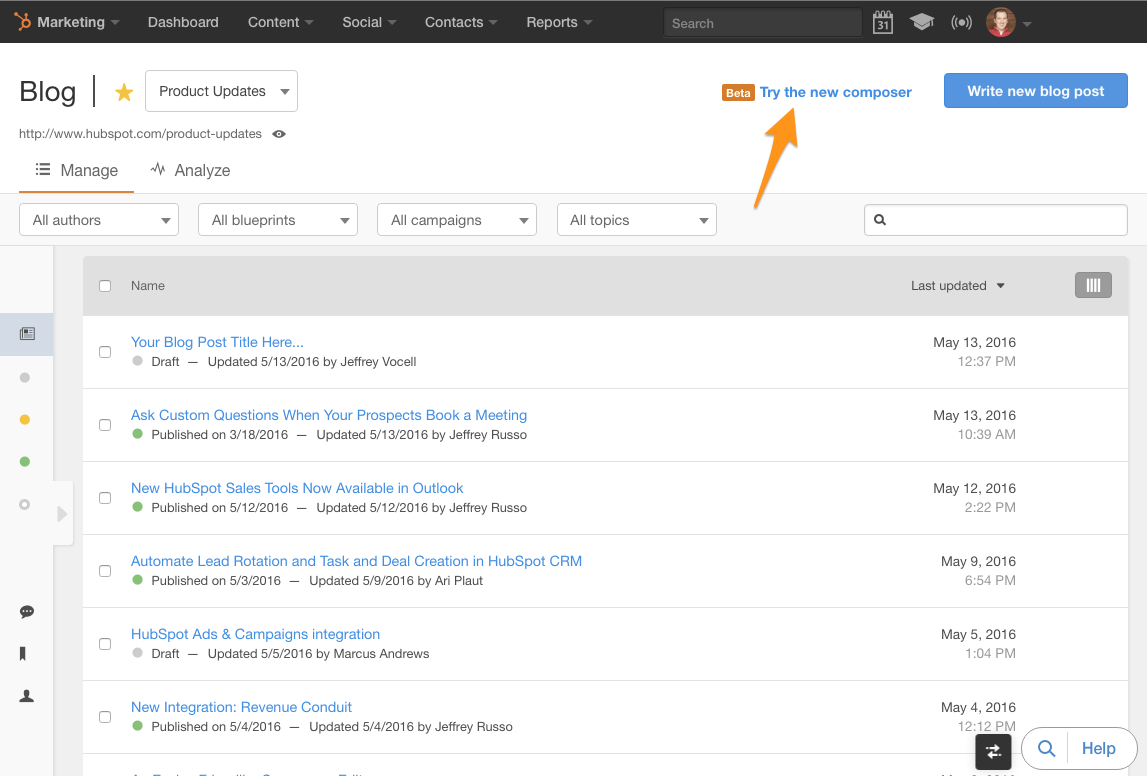Open the comments speech bubble icon
This screenshot has width=1147, height=776.
tap(27, 611)
